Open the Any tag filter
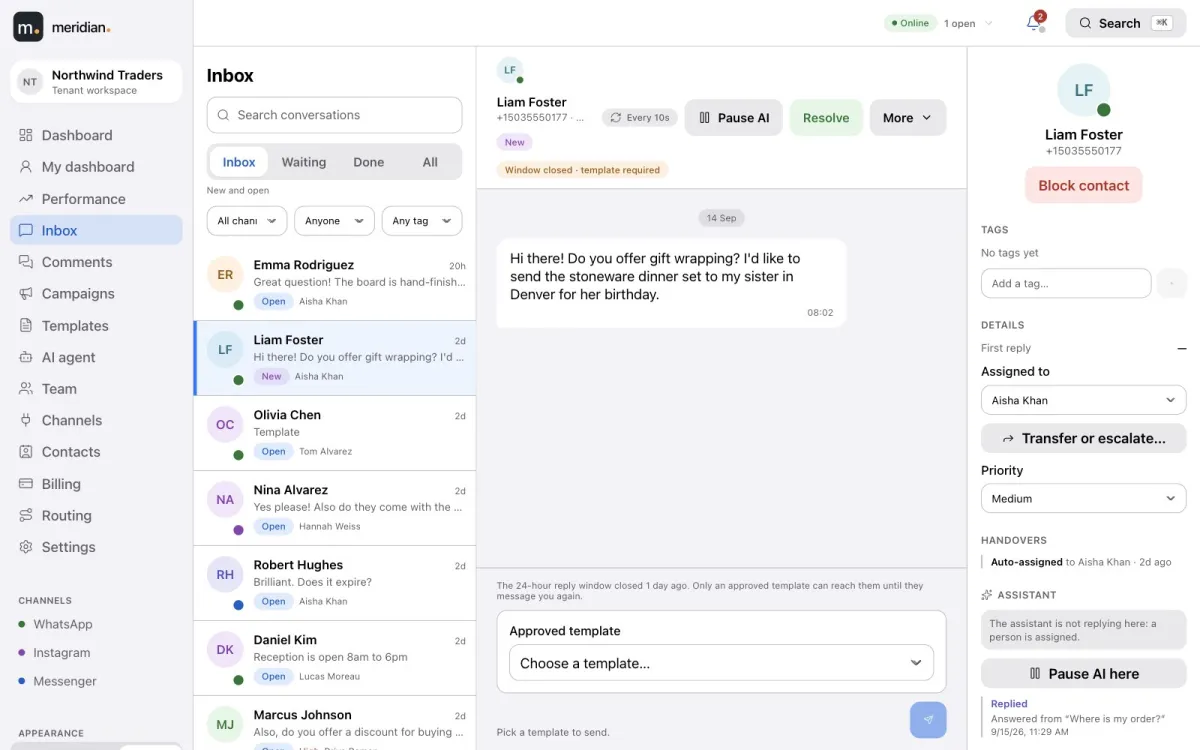Viewport: 1200px width, 750px height. point(422,221)
